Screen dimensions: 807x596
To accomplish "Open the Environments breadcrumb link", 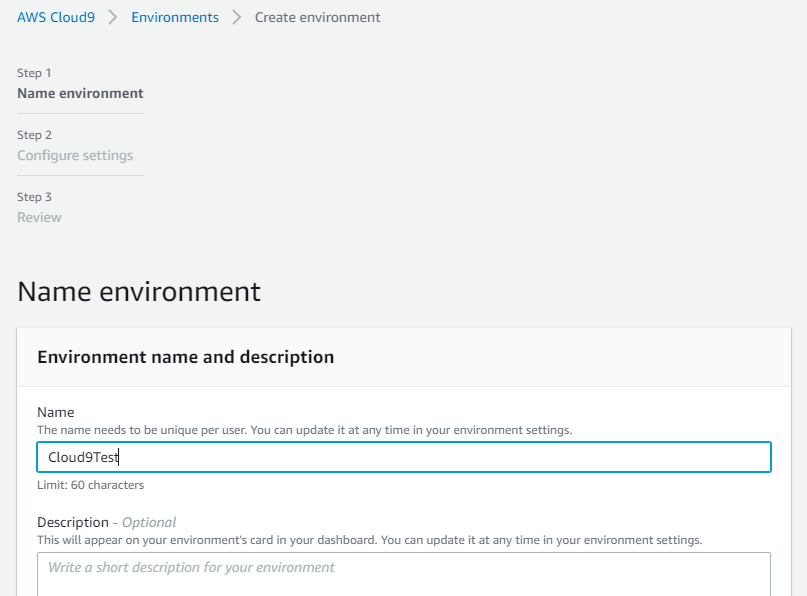I will pos(175,17).
